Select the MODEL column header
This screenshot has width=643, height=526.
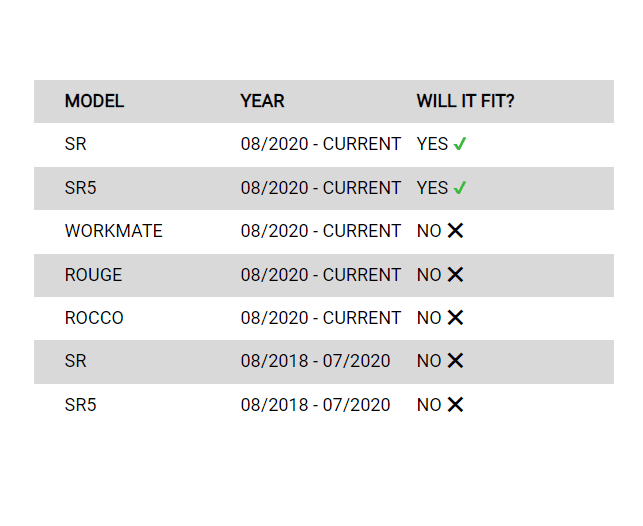point(94,101)
